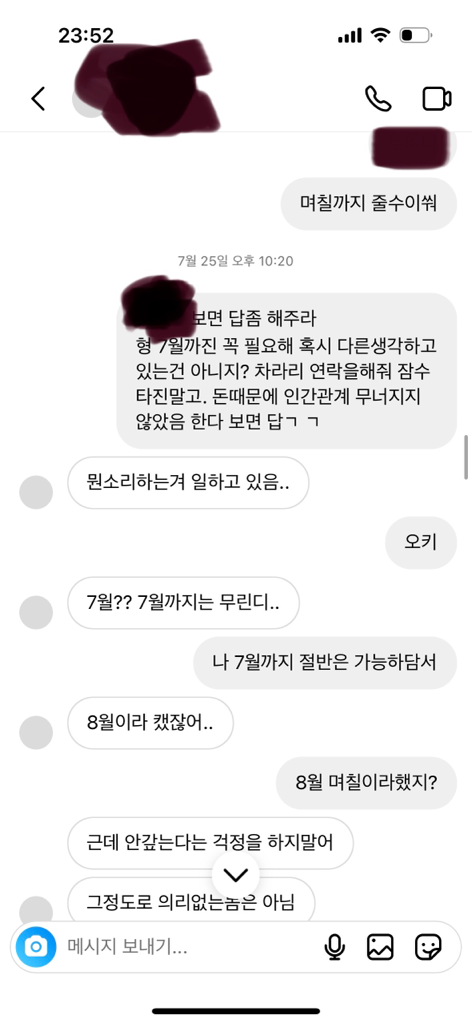Image resolution: width=472 pixels, height=1024 pixels.
Task: Tap message '나 7월까지 절반은 가능하담서'
Action: tap(325, 663)
